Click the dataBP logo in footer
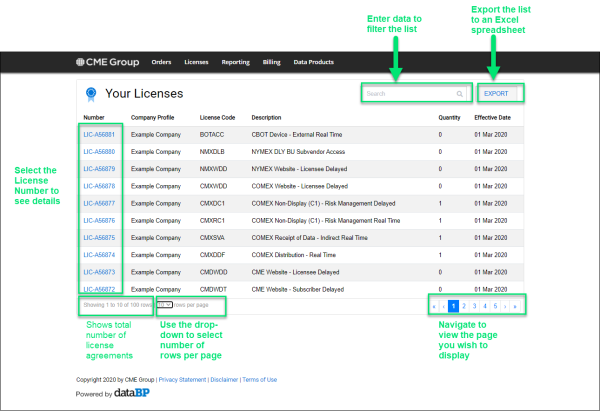This screenshot has width=600, height=411. (116, 394)
